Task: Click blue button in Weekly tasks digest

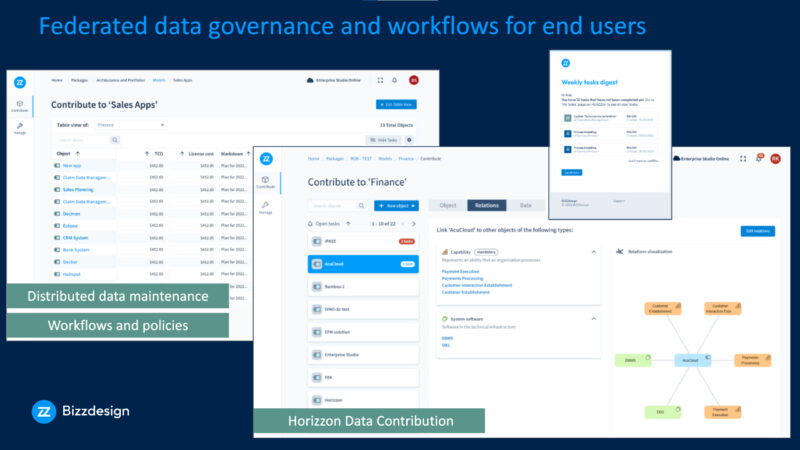Action: (x=571, y=172)
